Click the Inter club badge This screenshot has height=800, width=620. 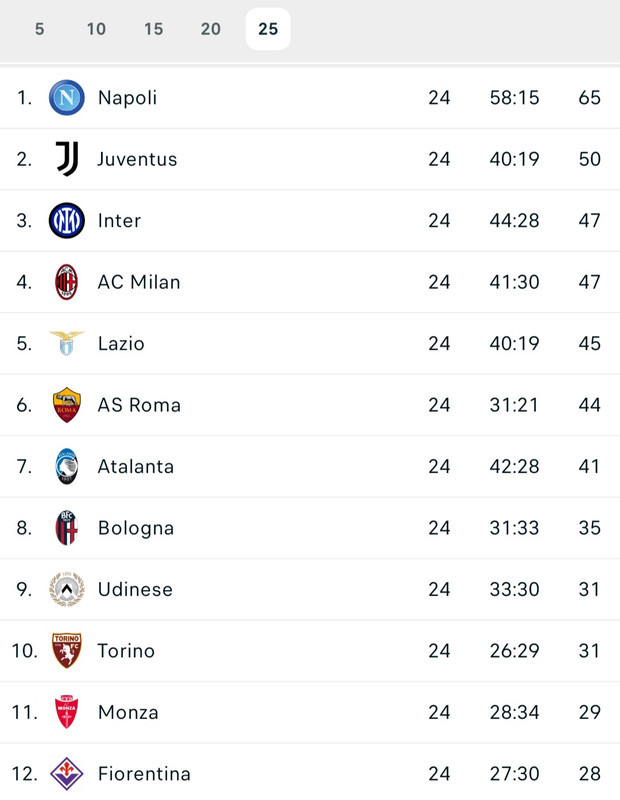[x=66, y=220]
